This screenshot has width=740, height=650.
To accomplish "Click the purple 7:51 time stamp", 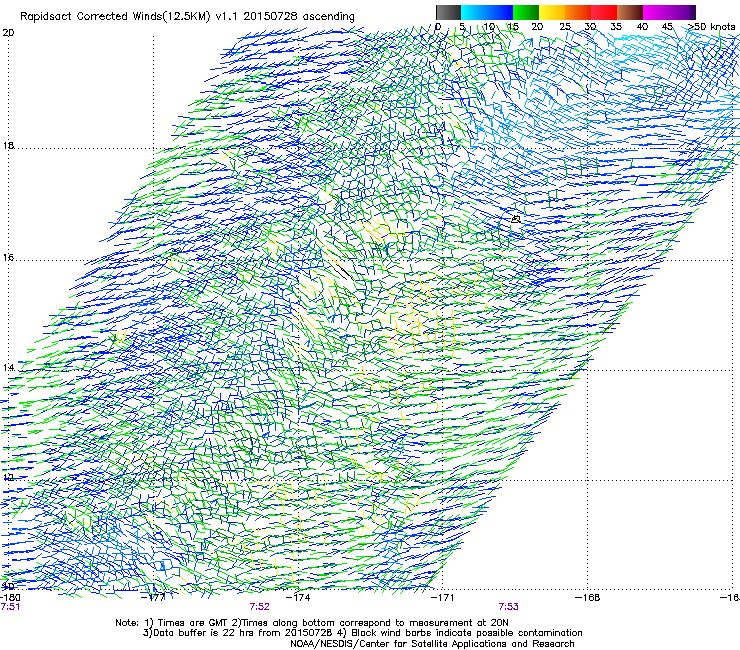I will (10, 607).
